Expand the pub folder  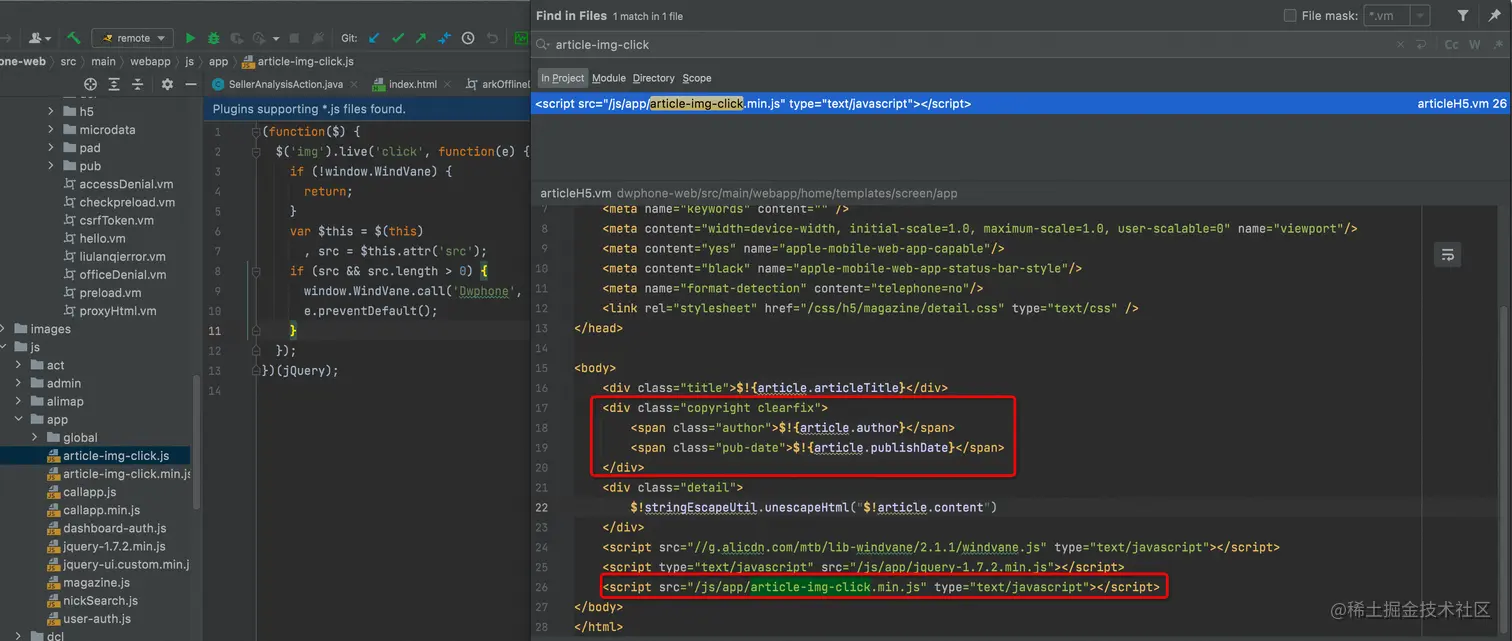(51, 166)
